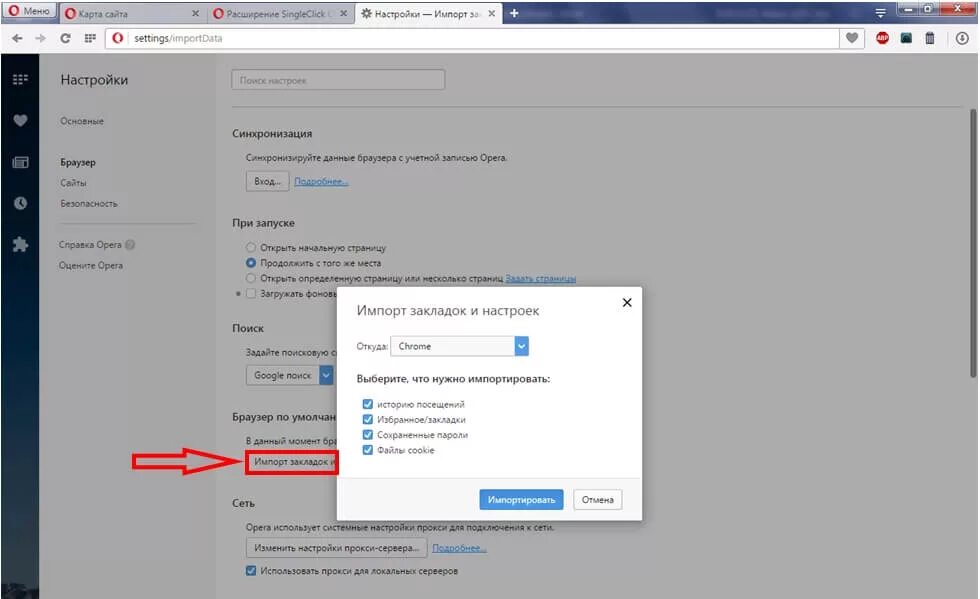Go back with the back arrow

tap(17, 38)
